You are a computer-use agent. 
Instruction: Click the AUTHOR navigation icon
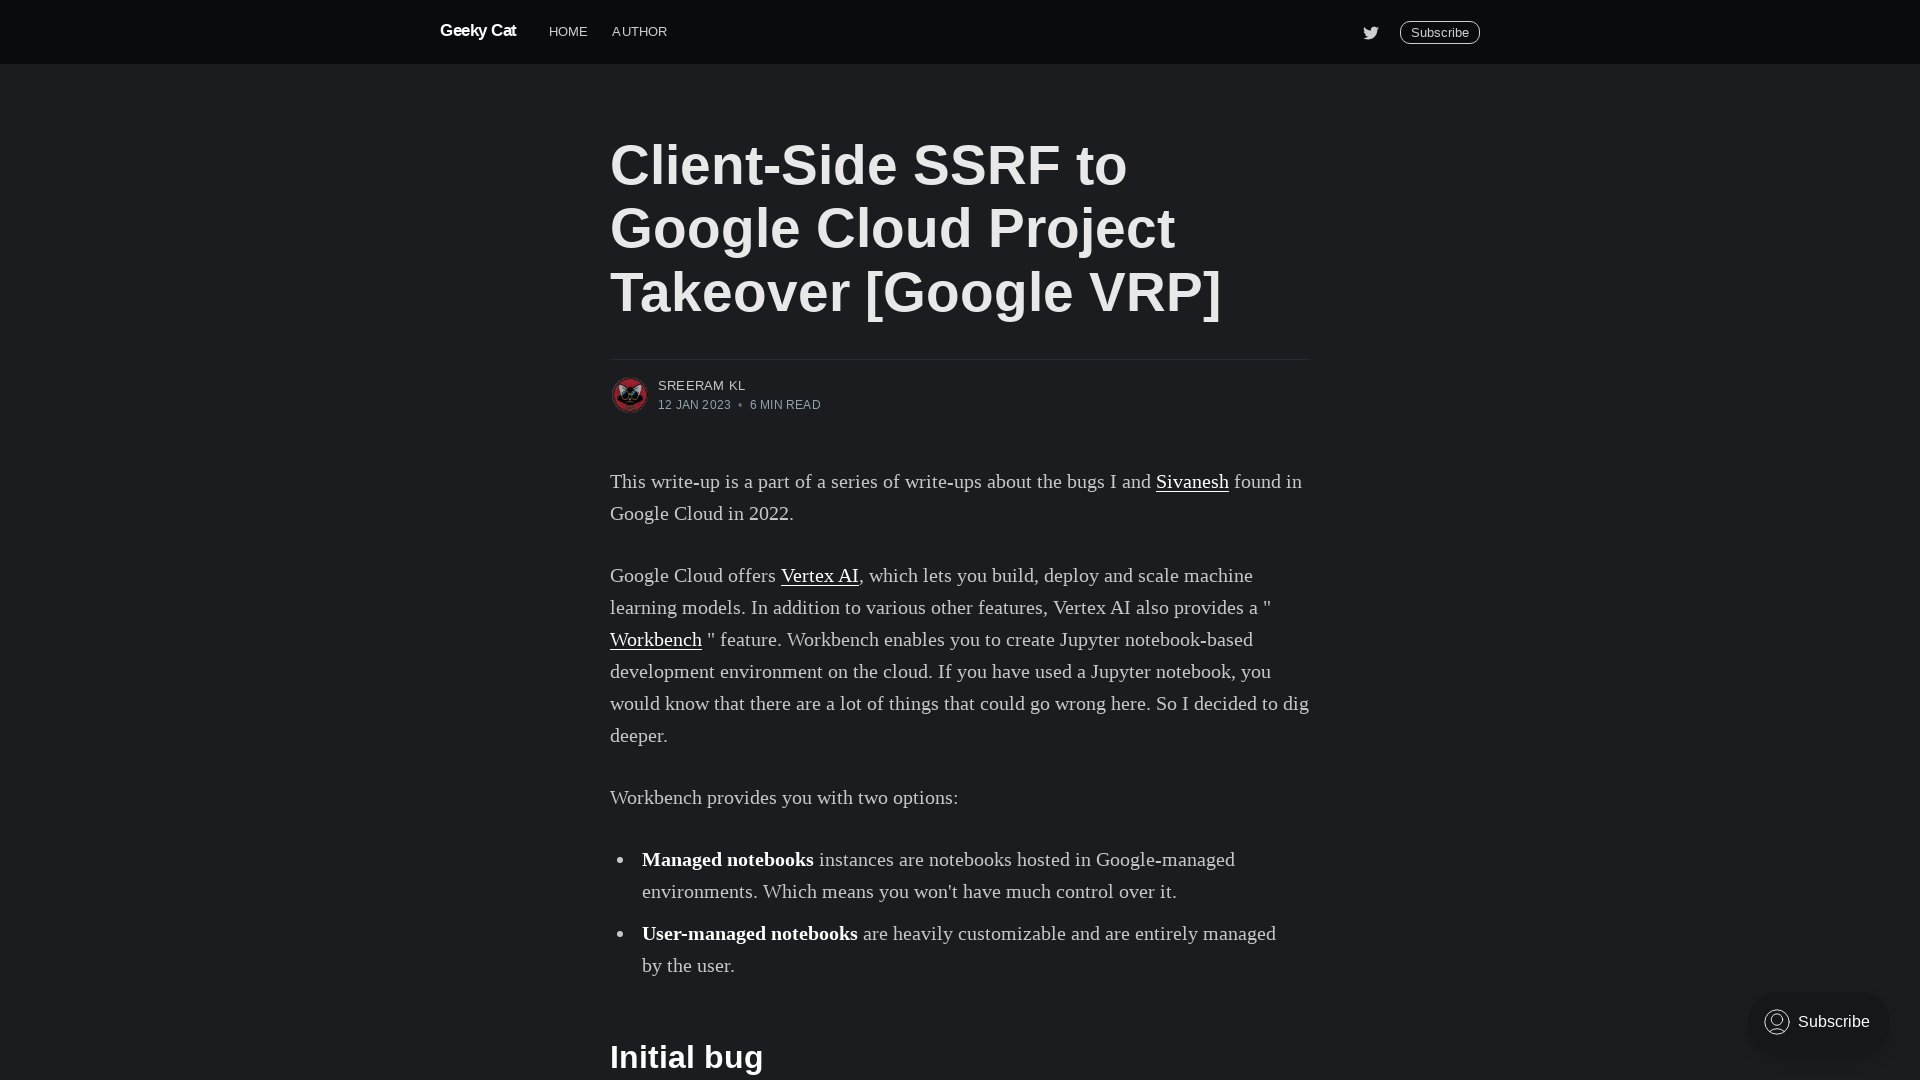[x=640, y=32]
